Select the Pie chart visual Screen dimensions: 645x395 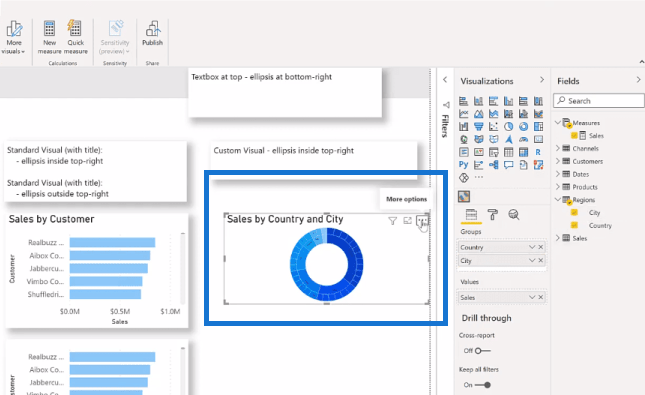pyautogui.click(x=508, y=126)
